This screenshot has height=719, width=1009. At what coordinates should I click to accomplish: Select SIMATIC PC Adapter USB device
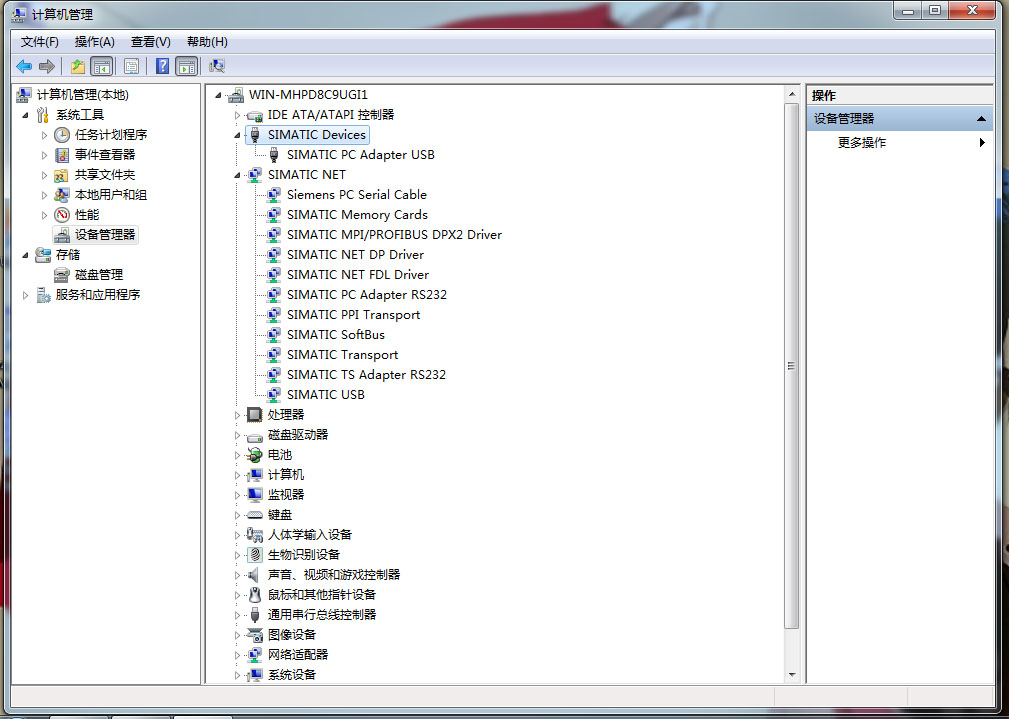coord(360,155)
